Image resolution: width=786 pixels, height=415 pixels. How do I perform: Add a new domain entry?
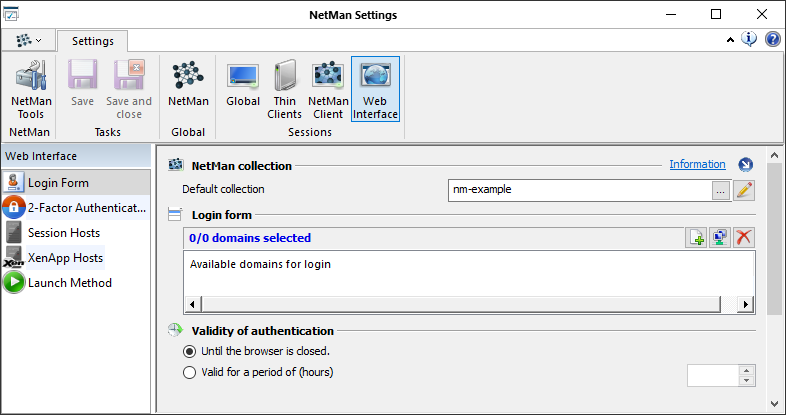[696, 237]
